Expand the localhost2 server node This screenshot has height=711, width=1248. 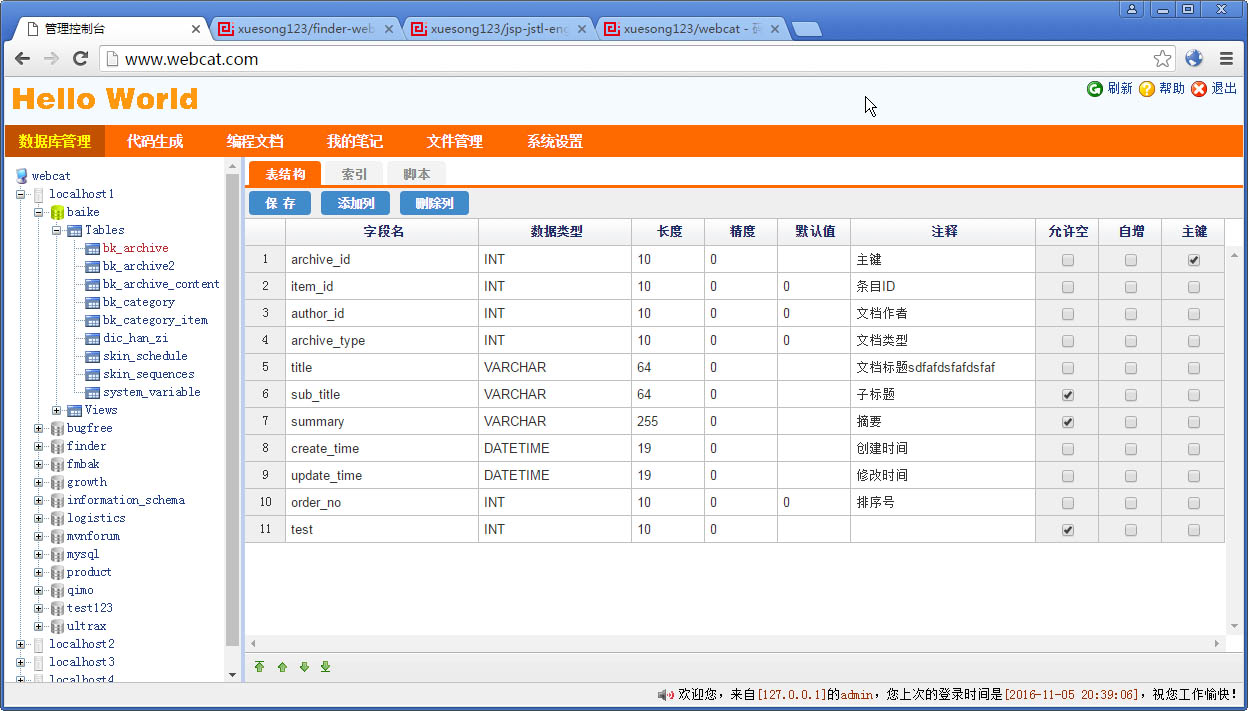click(21, 644)
